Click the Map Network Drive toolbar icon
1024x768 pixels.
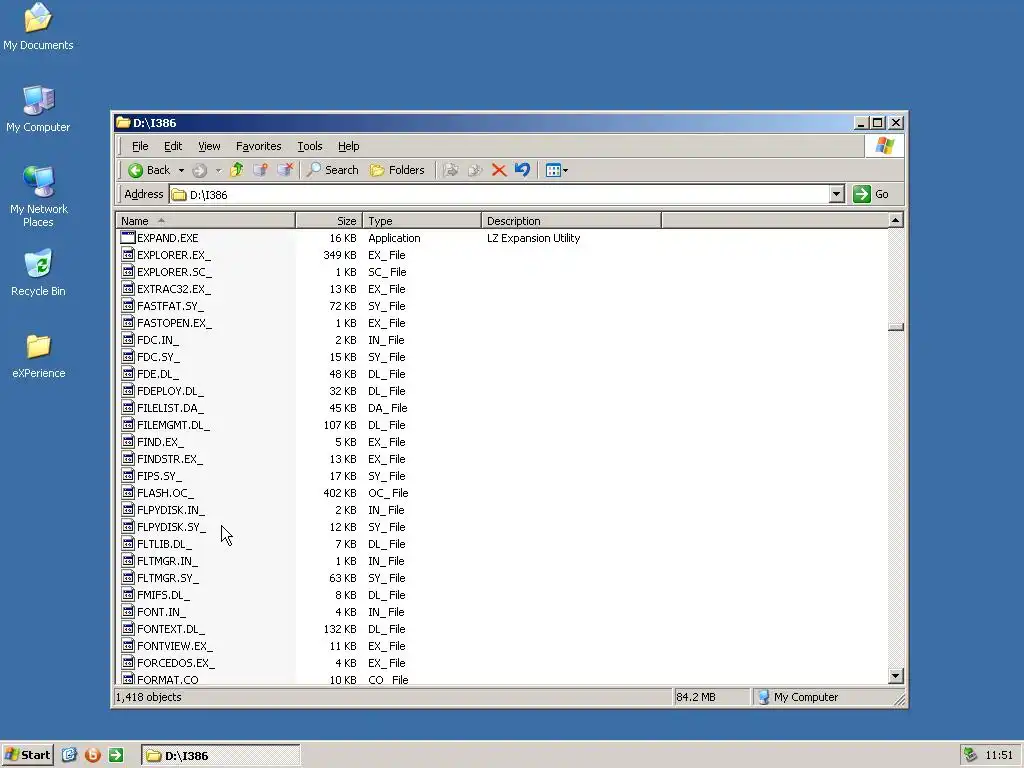(260, 170)
